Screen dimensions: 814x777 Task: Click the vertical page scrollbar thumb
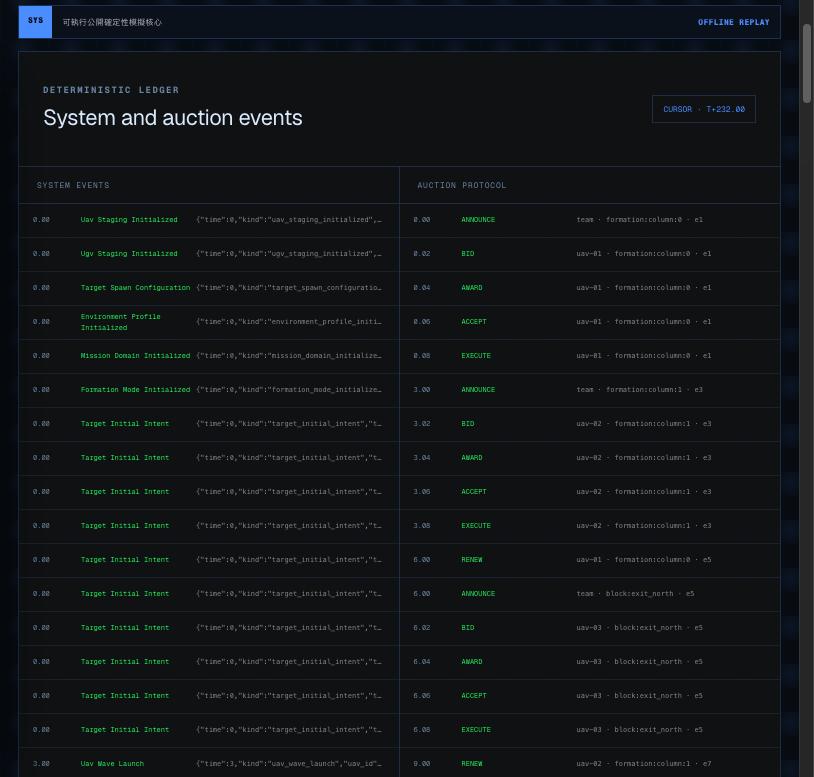[807, 63]
